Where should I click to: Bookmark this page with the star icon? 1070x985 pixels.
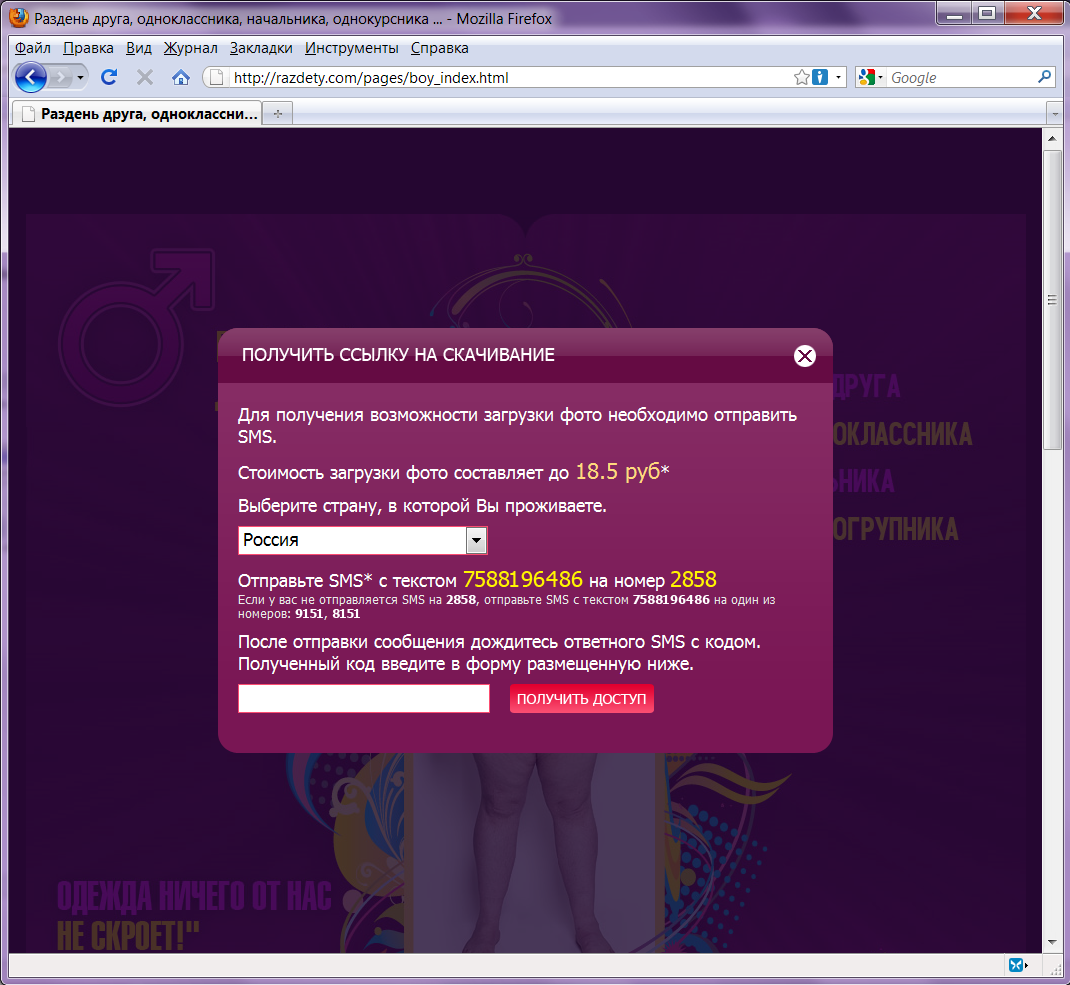click(x=802, y=77)
